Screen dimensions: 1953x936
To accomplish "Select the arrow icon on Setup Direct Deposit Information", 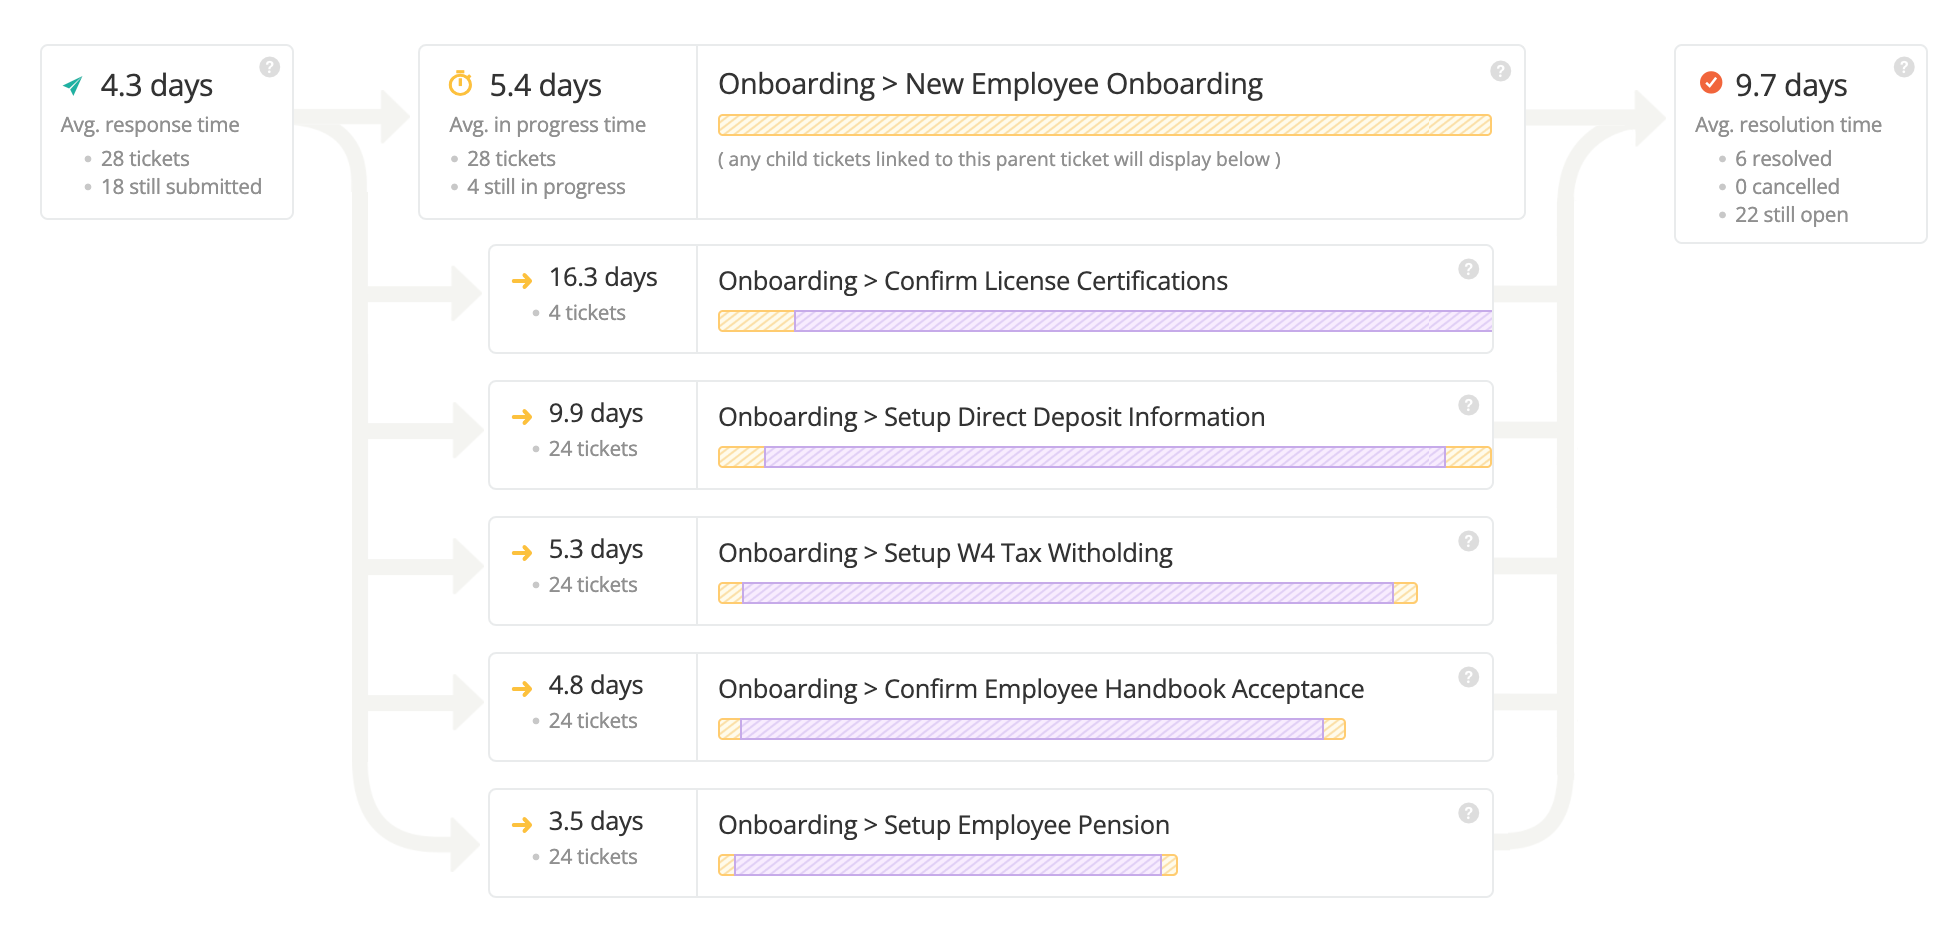I will tap(522, 416).
